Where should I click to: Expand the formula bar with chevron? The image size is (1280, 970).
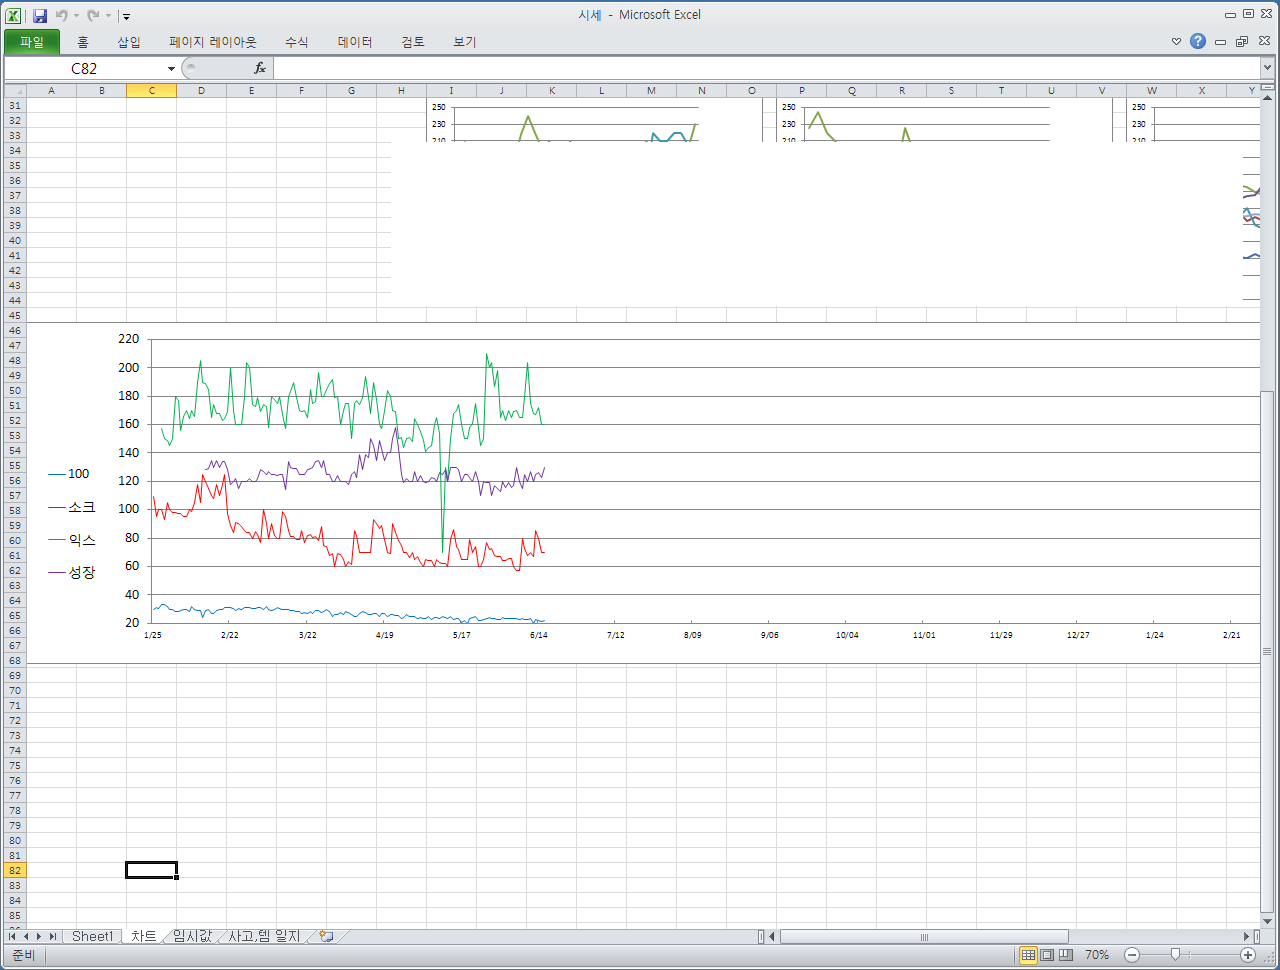pos(1267,68)
